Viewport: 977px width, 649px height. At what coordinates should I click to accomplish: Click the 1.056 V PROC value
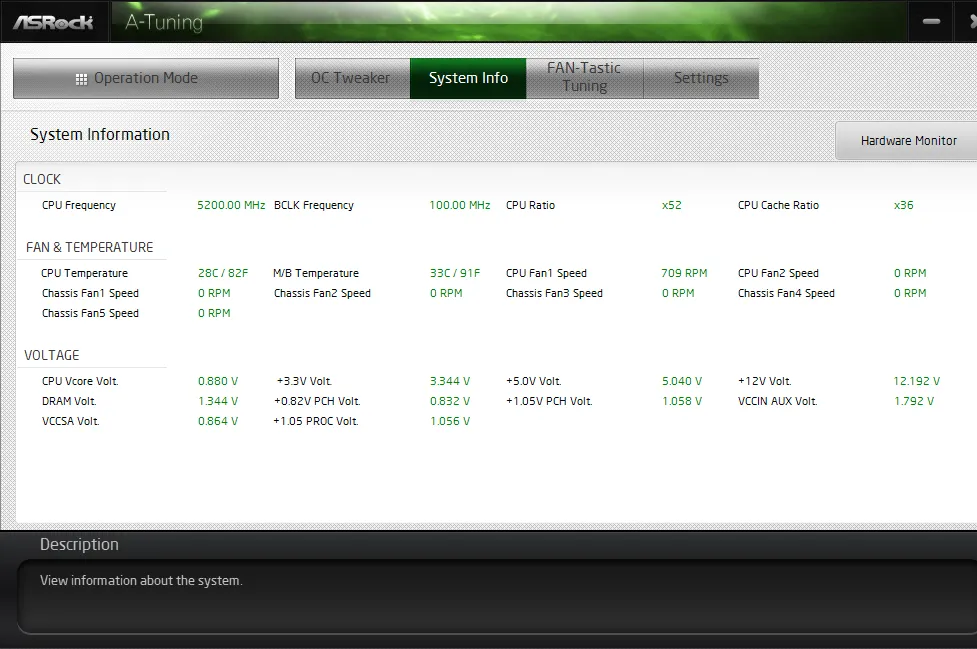point(450,421)
